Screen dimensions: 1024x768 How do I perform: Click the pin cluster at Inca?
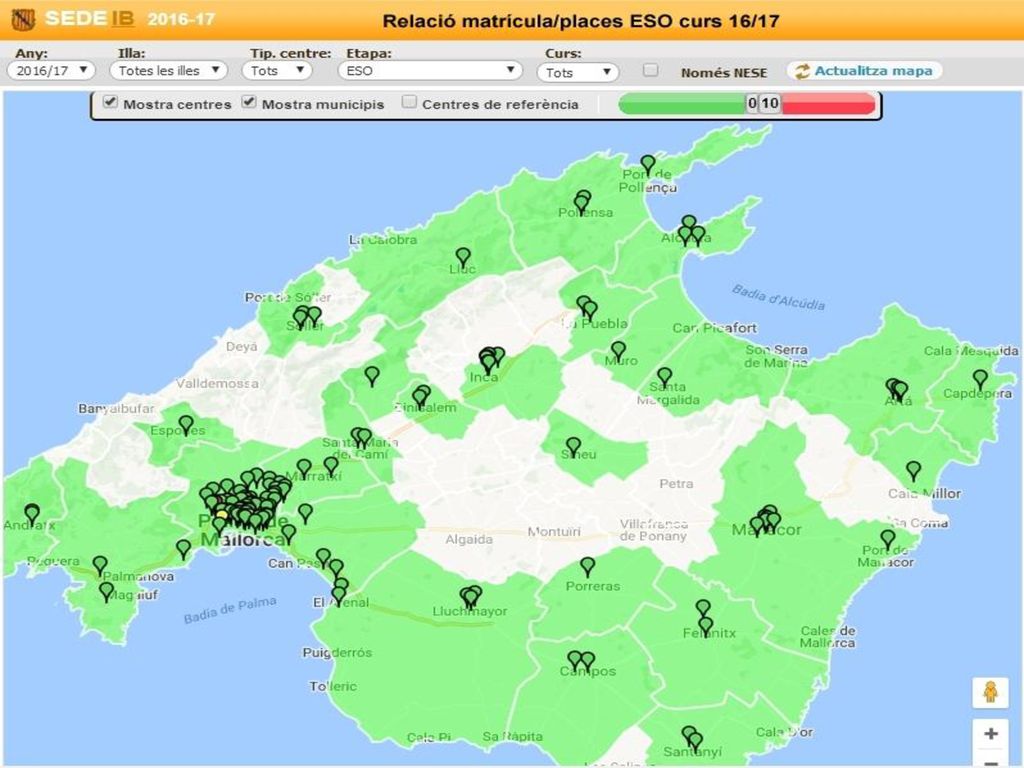point(491,360)
